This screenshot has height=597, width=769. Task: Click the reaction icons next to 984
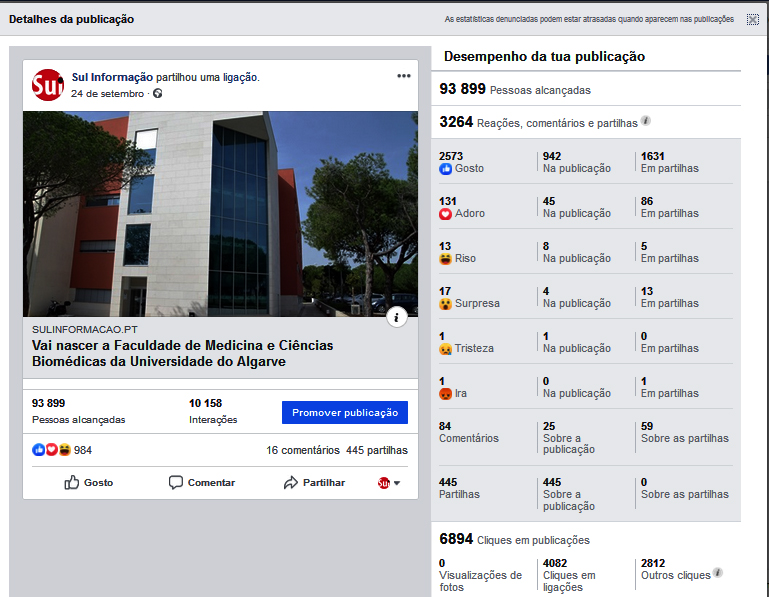point(51,450)
